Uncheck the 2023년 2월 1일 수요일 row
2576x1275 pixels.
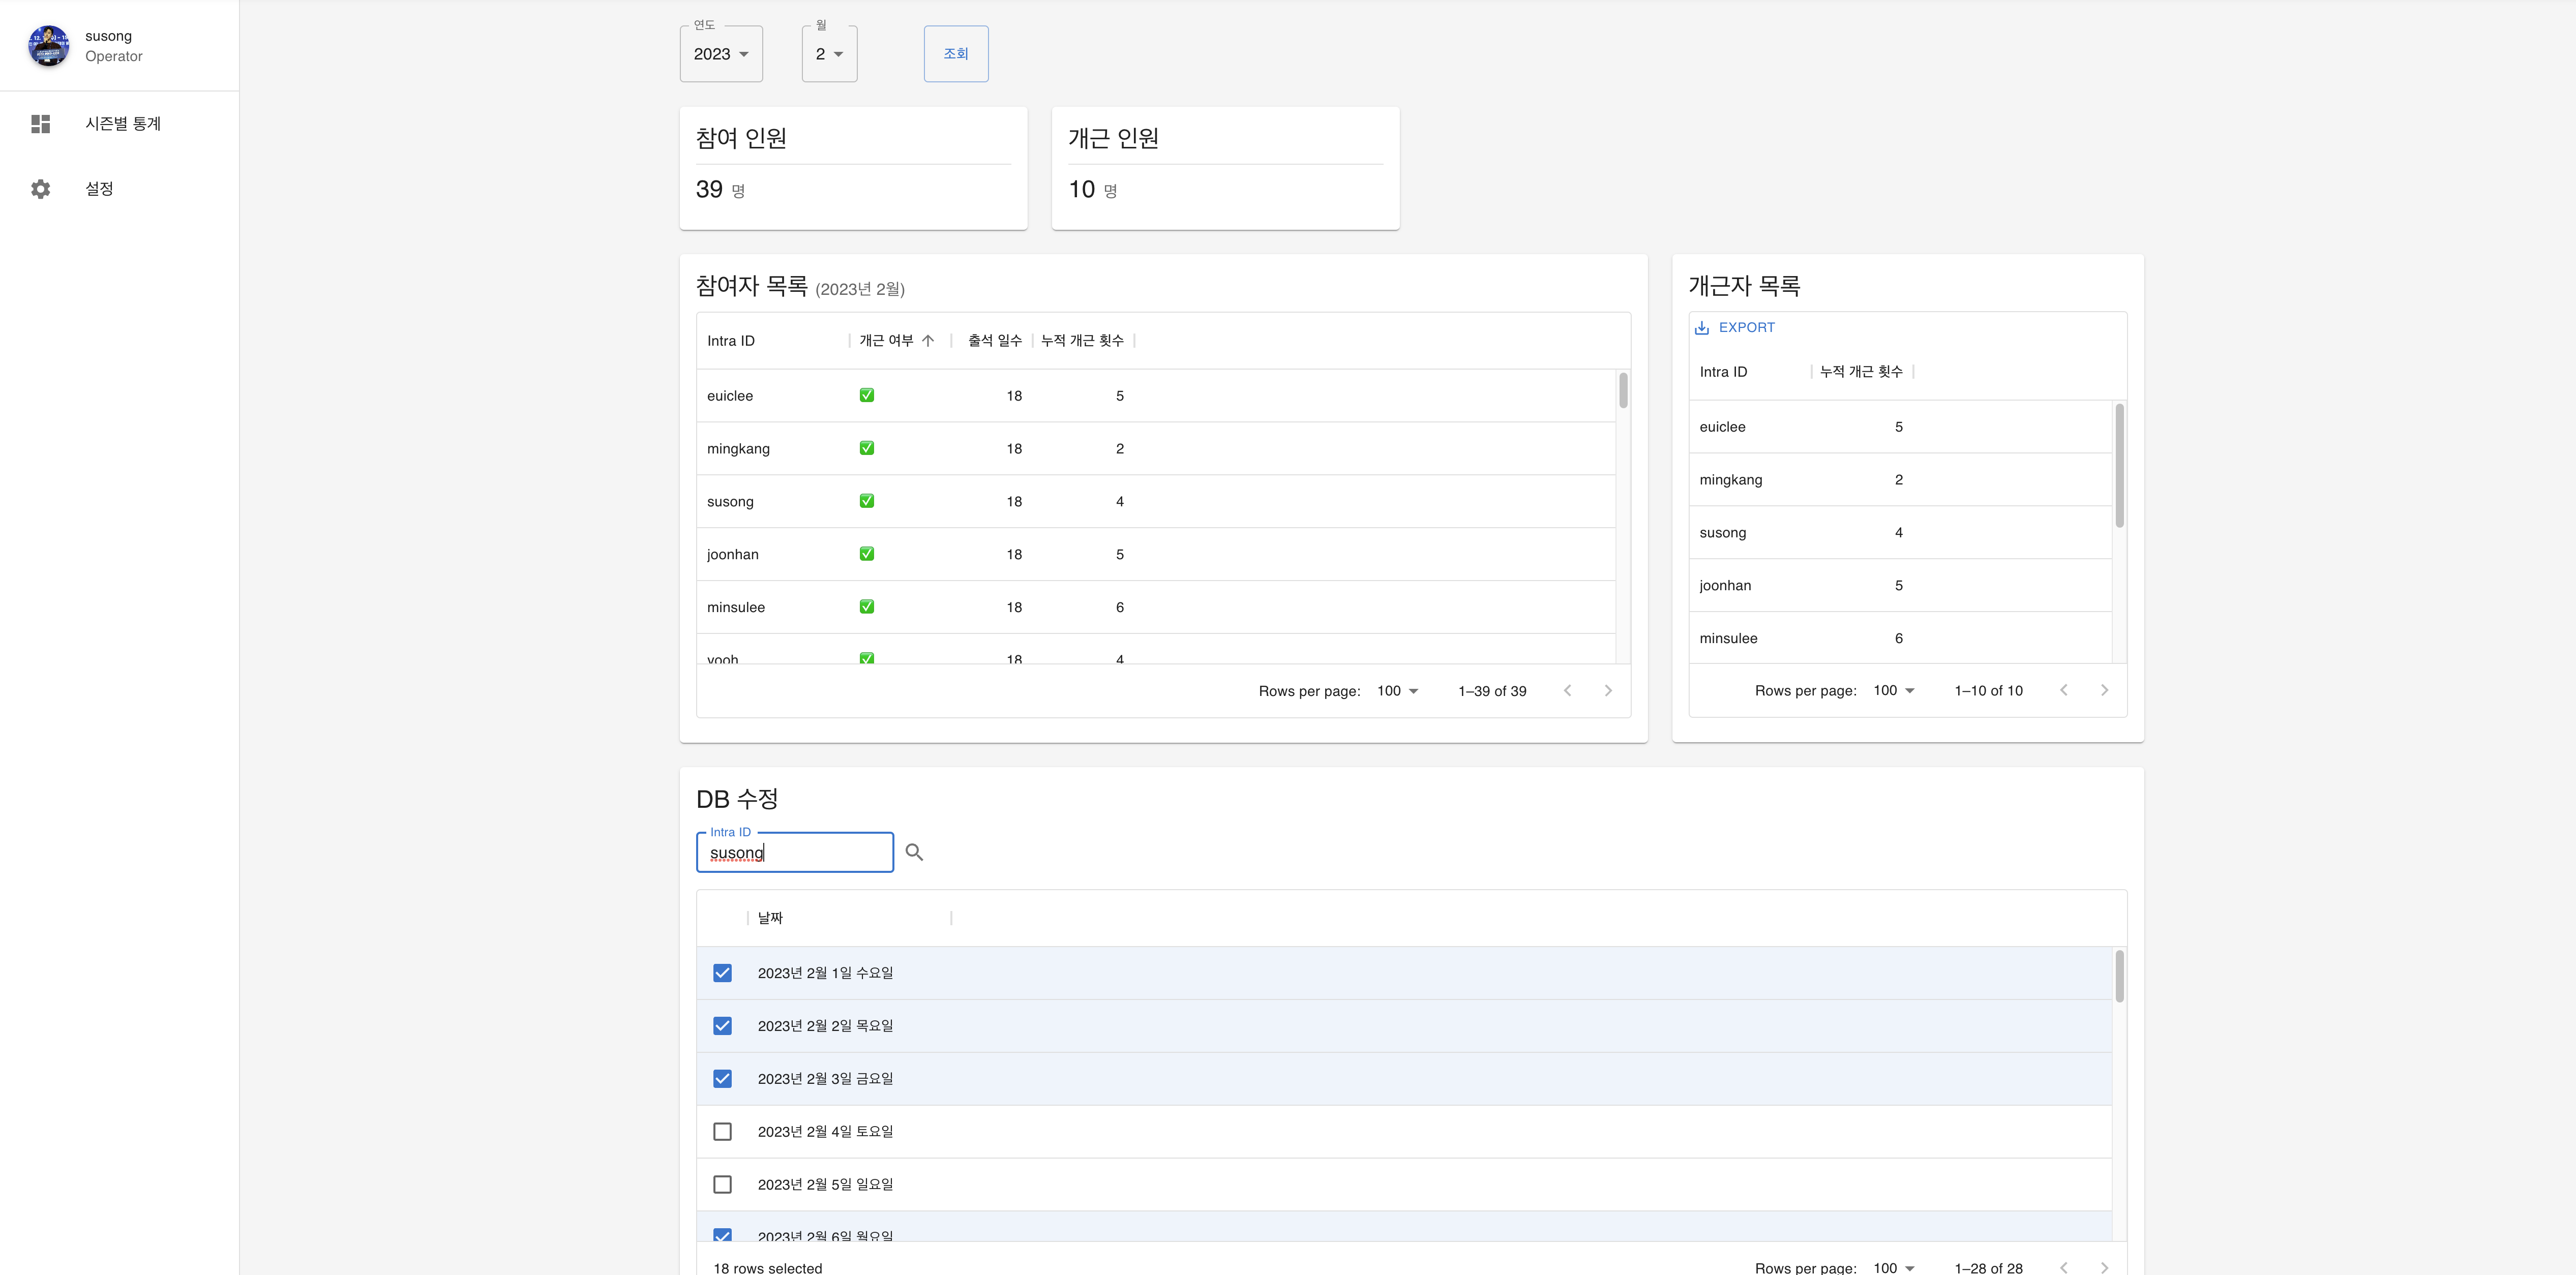click(x=722, y=973)
